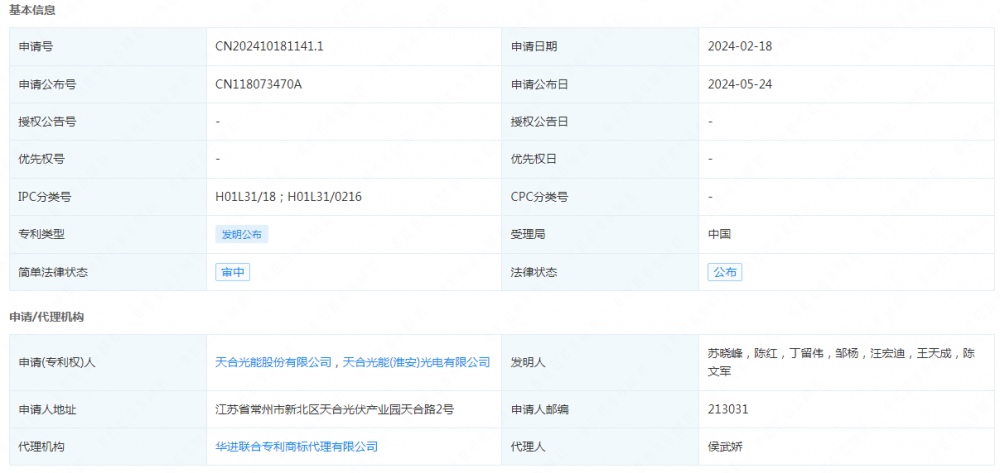Select applicant address 江苏省常州市新北区天合光伏产业园天合路2号
Viewport: 1000px width, 473px height.
click(x=334, y=409)
